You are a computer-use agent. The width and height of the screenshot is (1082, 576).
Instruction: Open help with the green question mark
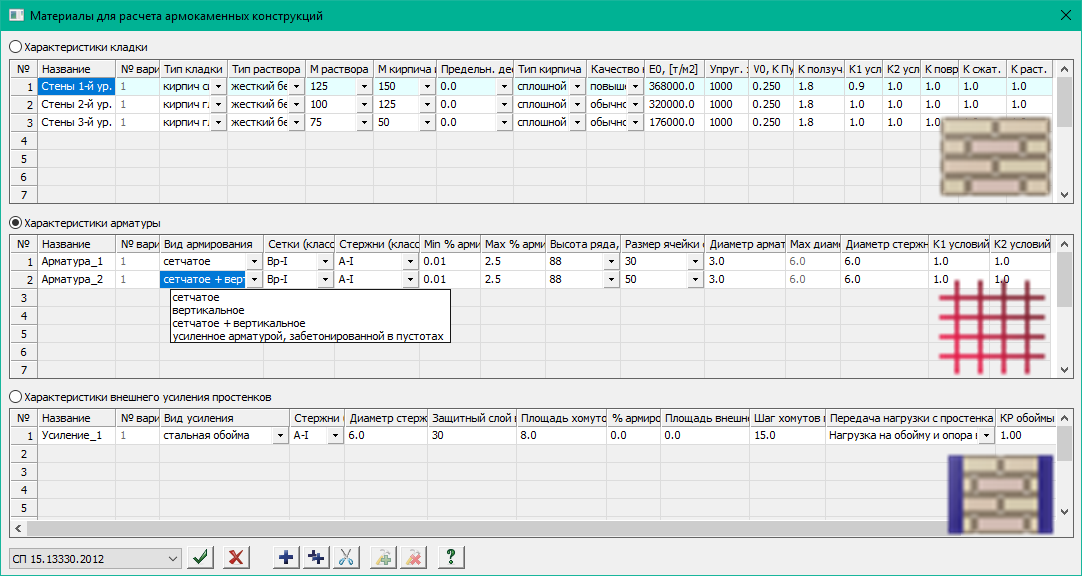pos(450,557)
